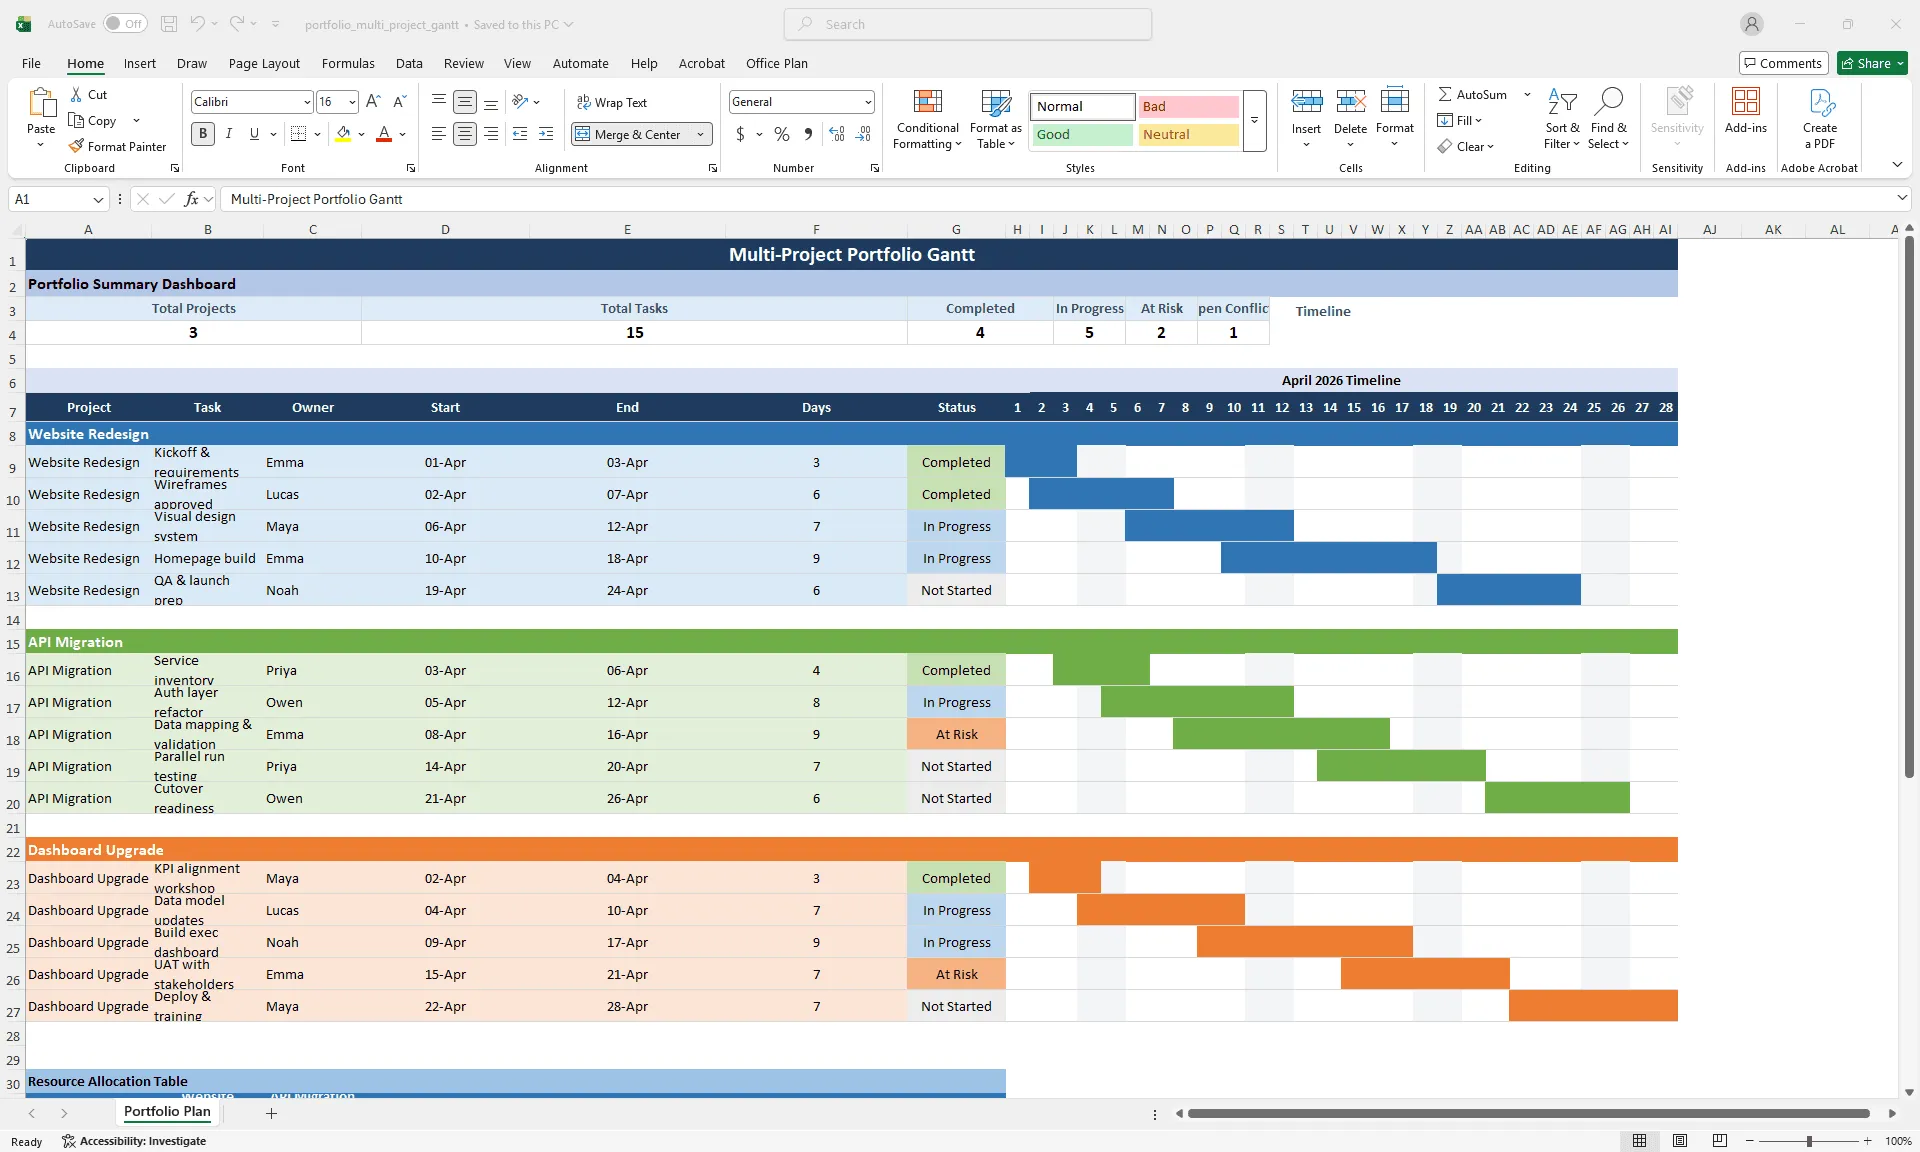
Task: Select the Format Painter tool
Action: tap(117, 145)
